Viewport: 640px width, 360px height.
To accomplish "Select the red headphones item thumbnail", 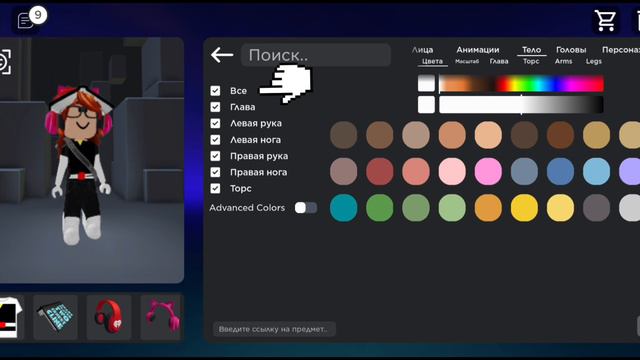I will 109,318.
